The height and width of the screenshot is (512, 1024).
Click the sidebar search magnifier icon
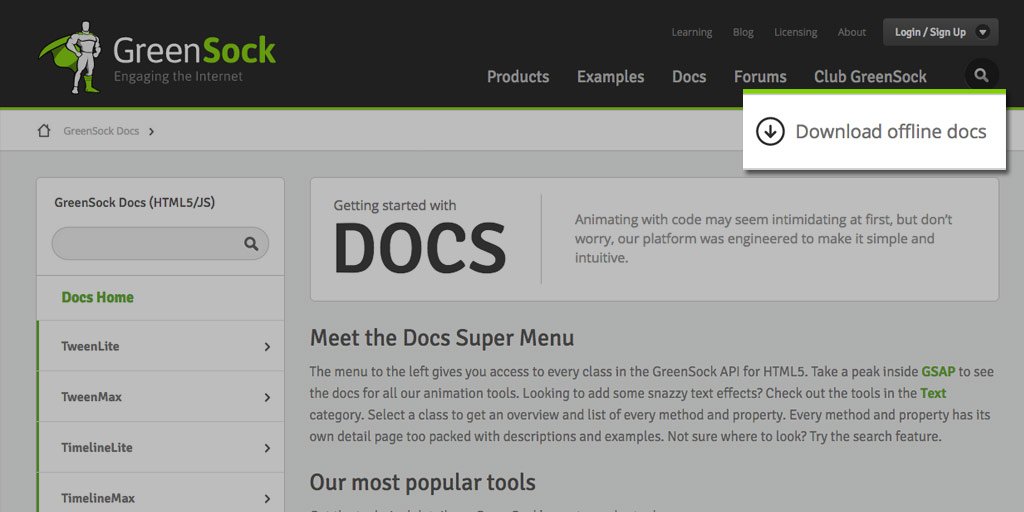click(251, 244)
